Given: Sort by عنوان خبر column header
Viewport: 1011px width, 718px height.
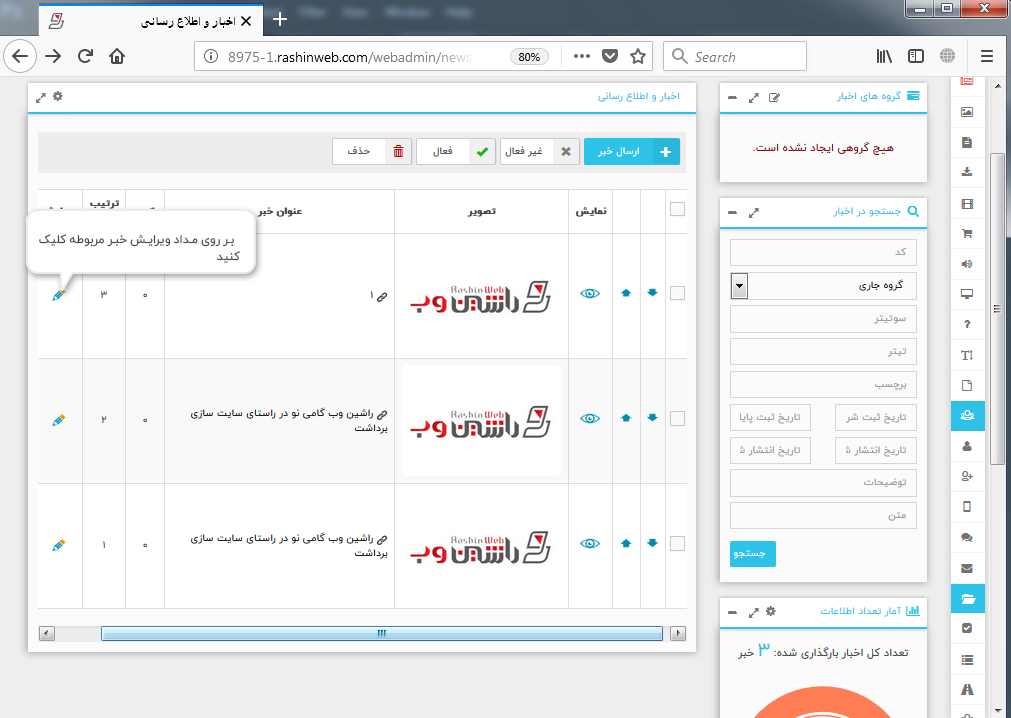Looking at the screenshot, I should point(280,211).
